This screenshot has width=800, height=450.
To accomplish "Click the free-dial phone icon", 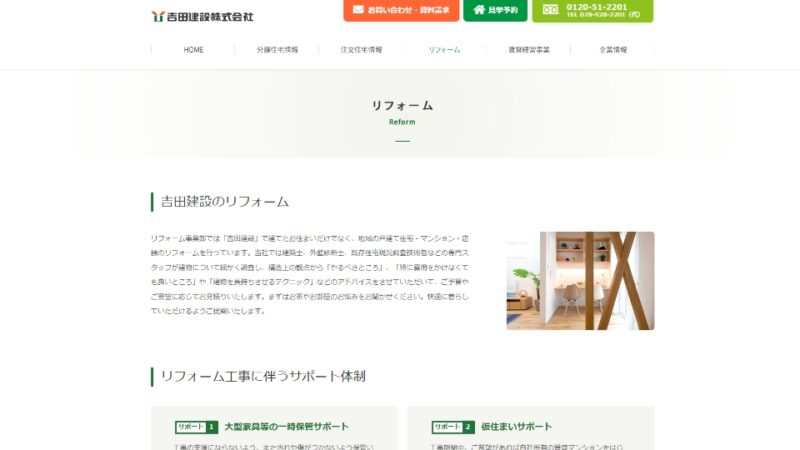I will pyautogui.click(x=550, y=10).
